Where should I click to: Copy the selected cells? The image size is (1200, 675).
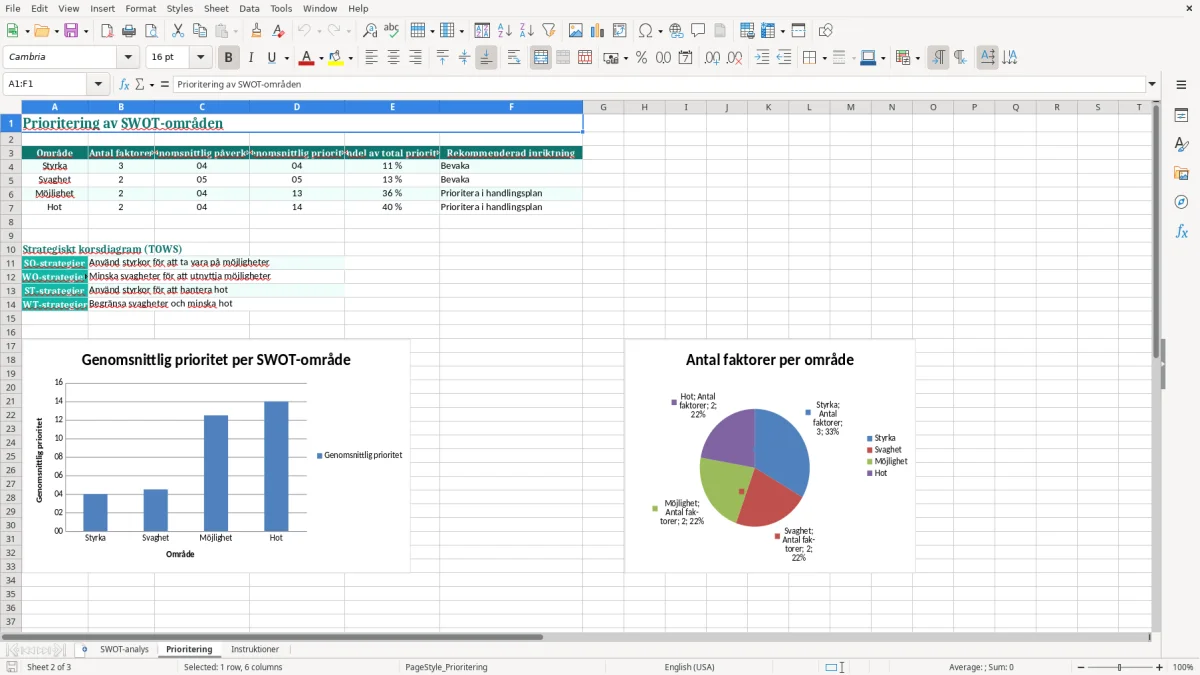pos(200,31)
